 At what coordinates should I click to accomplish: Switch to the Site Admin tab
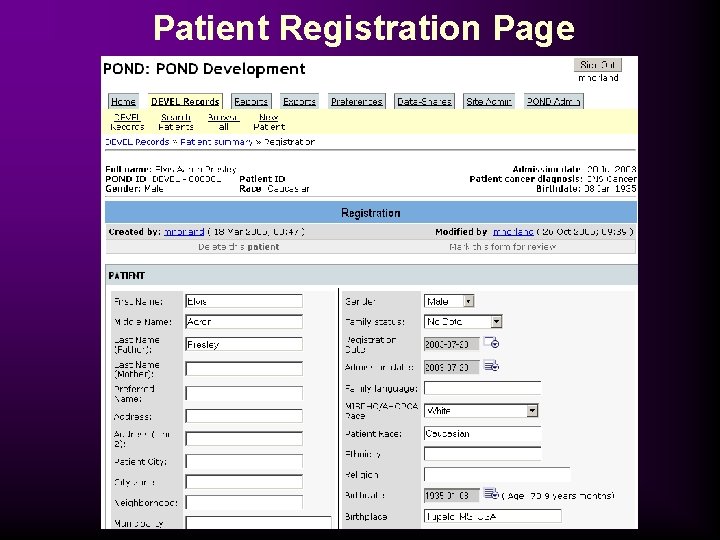click(x=489, y=101)
